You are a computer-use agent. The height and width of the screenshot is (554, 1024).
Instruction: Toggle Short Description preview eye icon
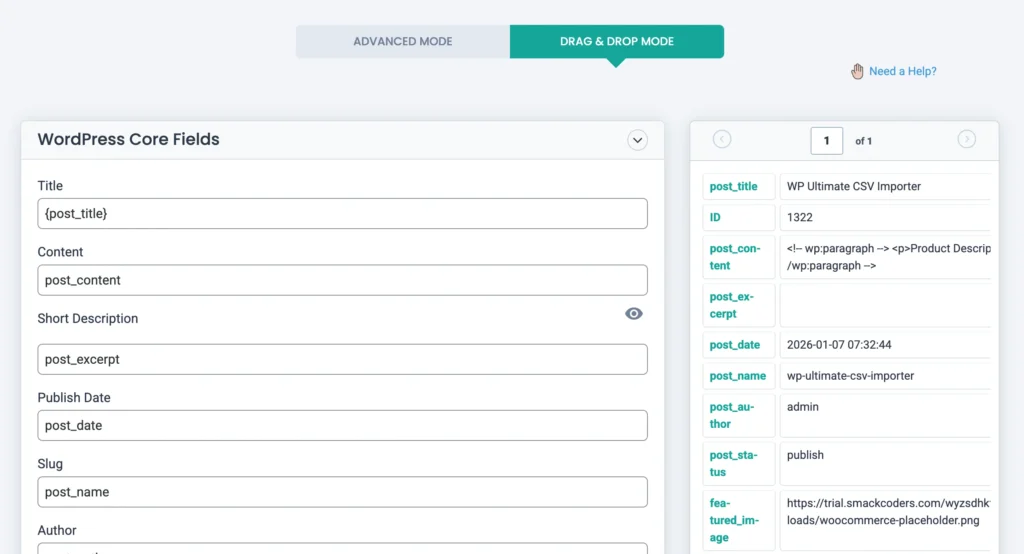point(633,314)
